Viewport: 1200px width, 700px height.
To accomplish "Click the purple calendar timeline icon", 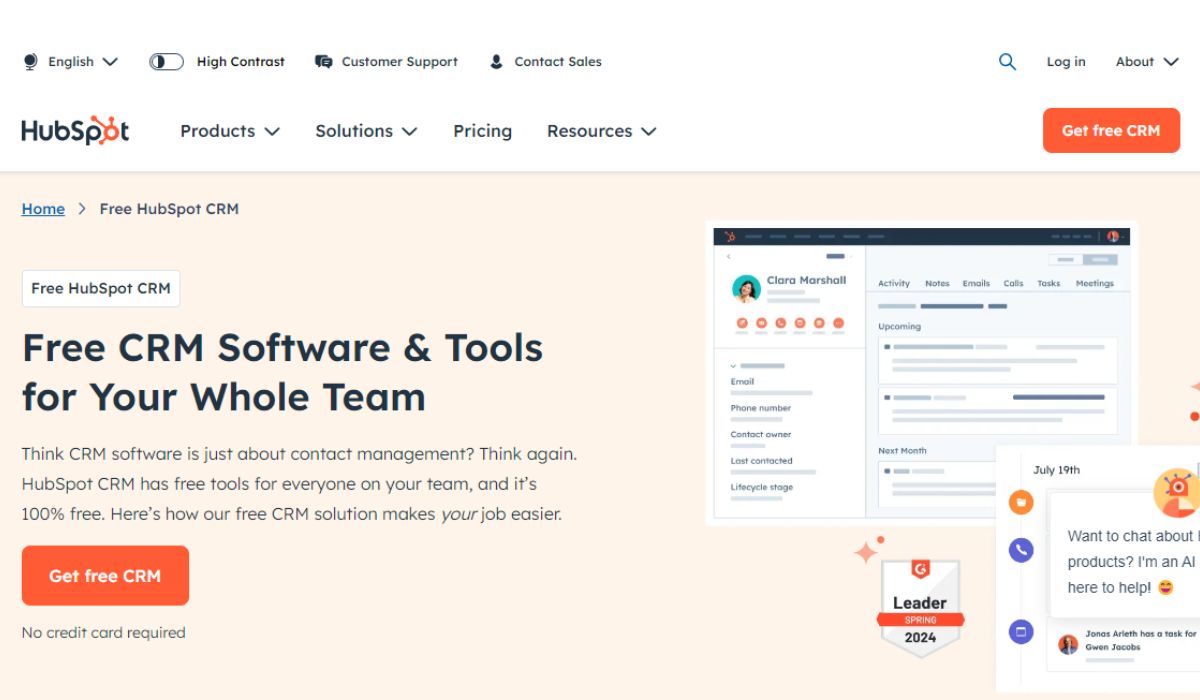I will click(x=1021, y=632).
